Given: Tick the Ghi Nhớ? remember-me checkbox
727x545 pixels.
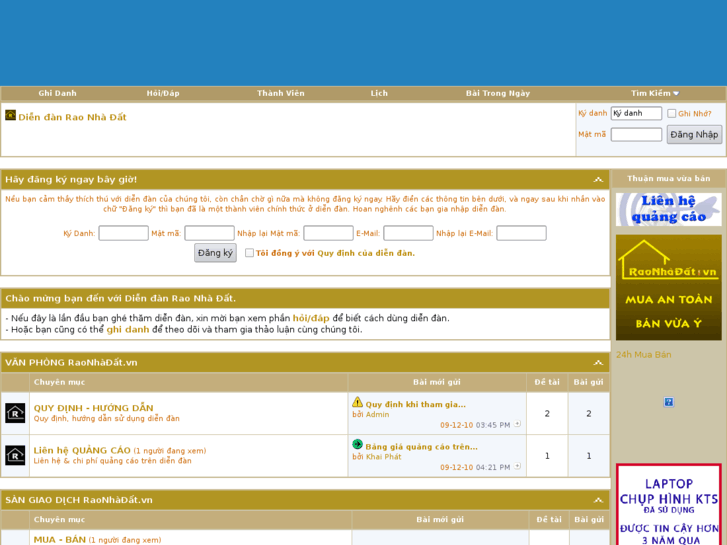Looking at the screenshot, I should 671,113.
